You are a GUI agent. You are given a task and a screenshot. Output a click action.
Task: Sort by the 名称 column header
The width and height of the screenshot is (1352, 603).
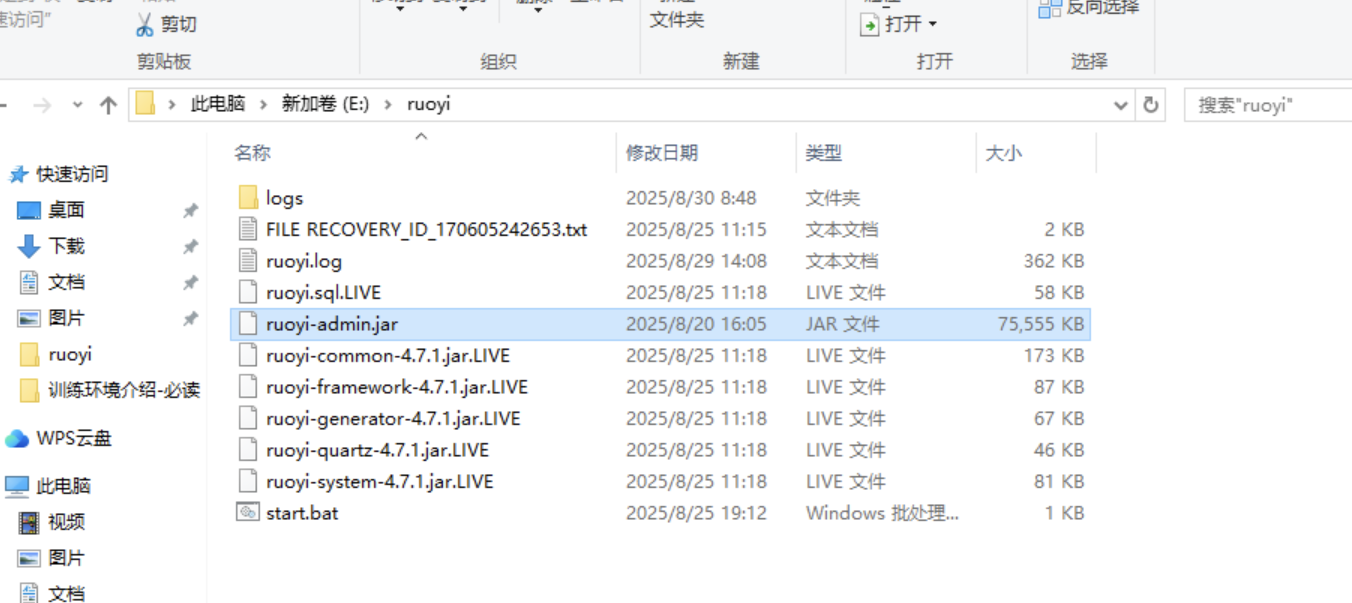(253, 153)
